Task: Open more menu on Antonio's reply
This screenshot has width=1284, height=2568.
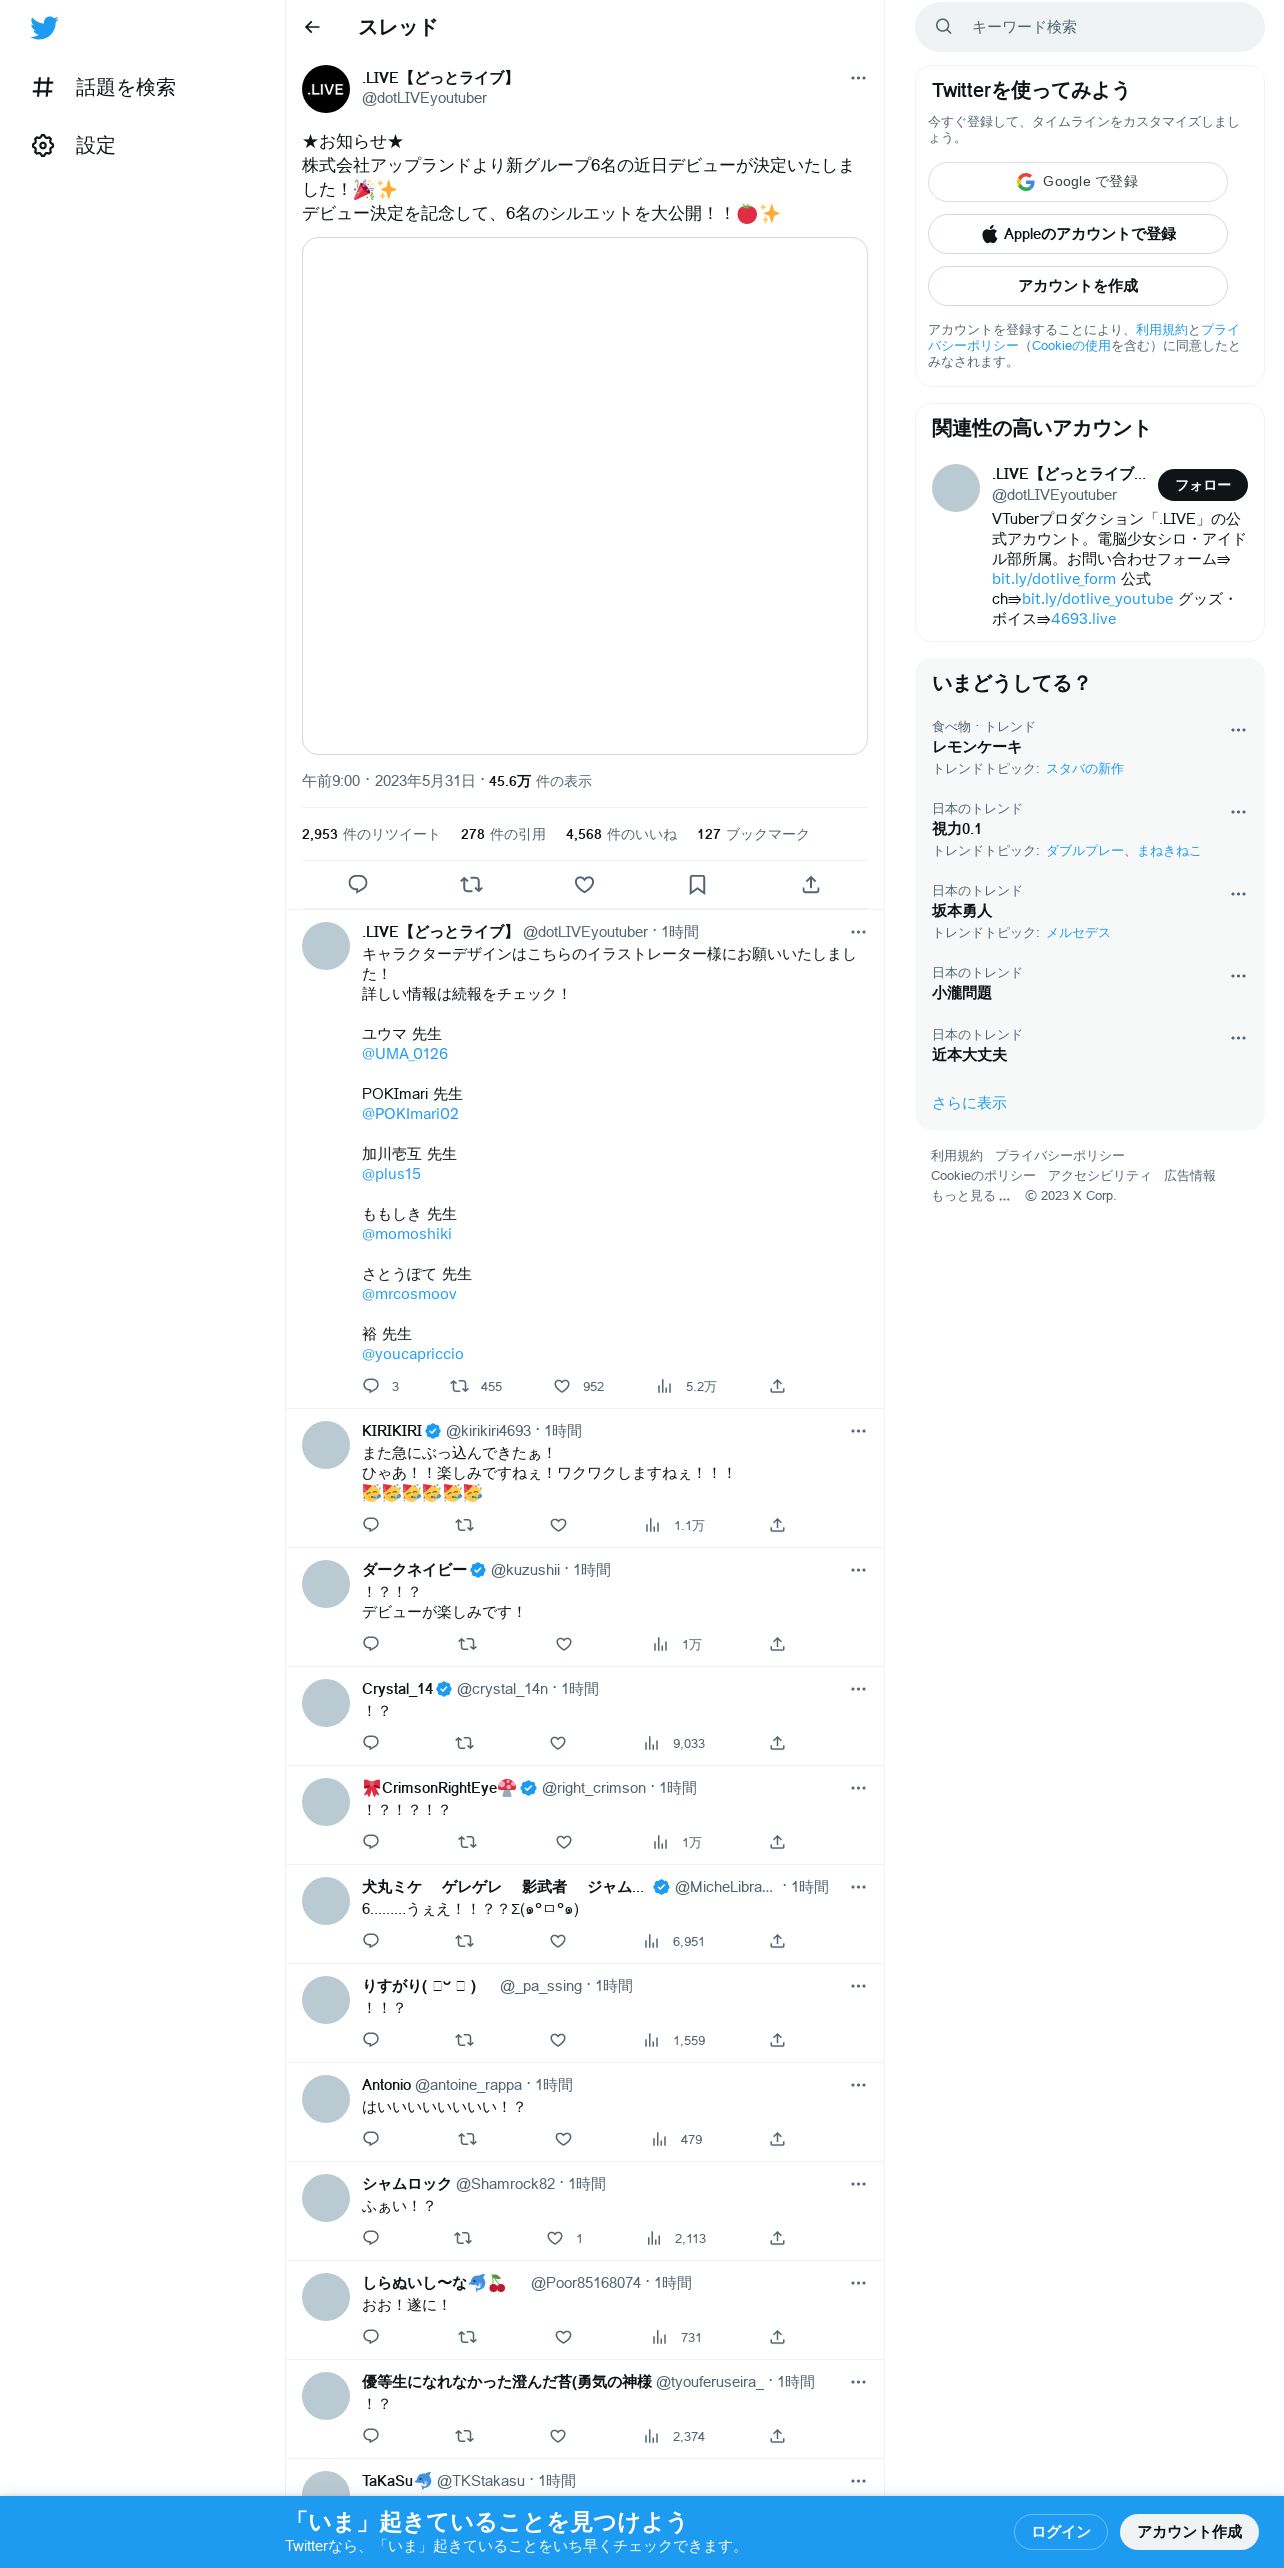Action: [x=858, y=2085]
